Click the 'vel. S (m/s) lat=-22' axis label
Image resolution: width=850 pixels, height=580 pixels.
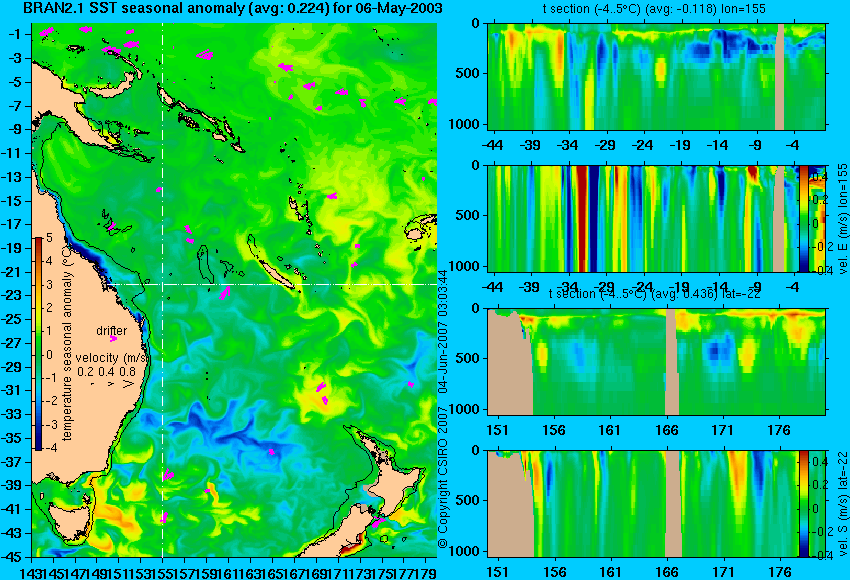pos(843,504)
